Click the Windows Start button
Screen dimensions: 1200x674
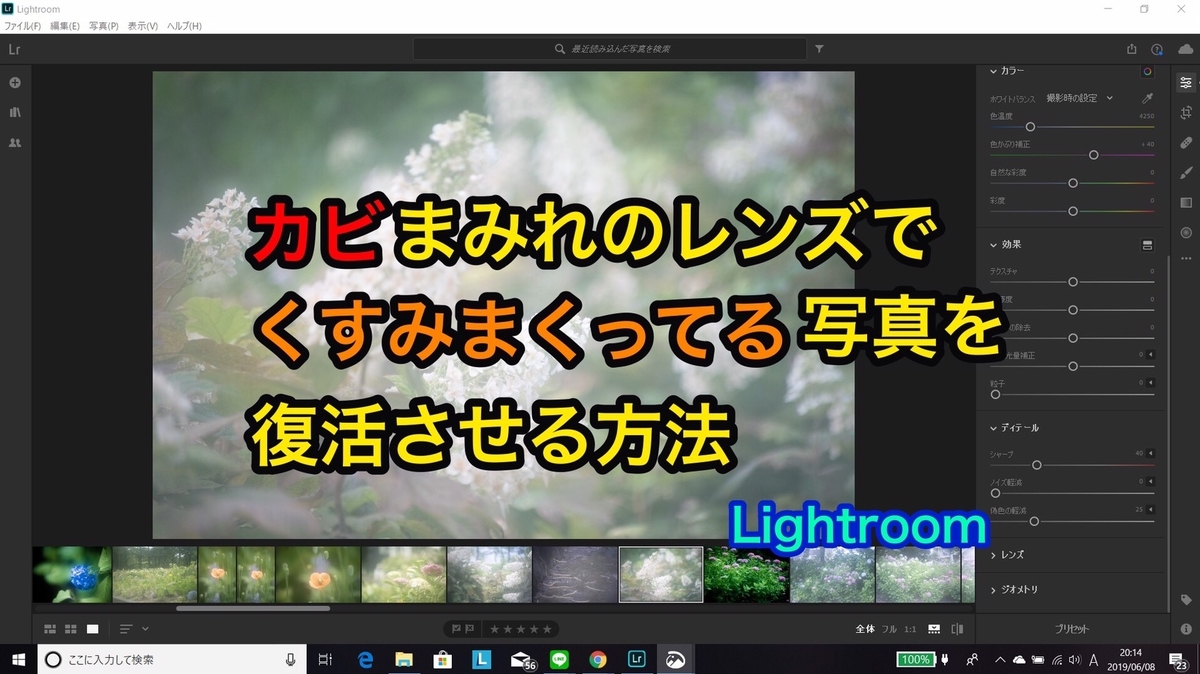pyautogui.click(x=18, y=659)
